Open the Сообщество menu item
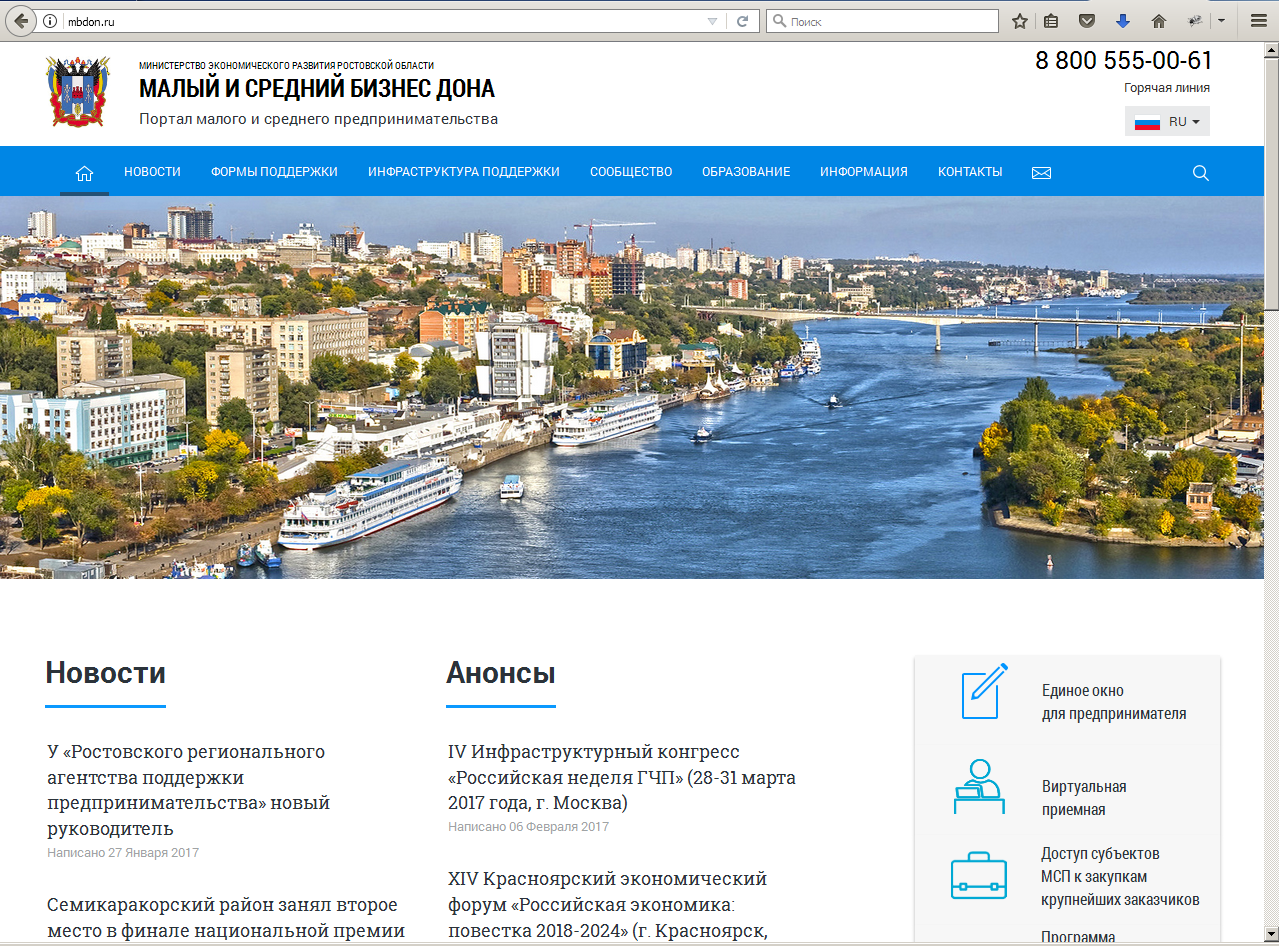 click(631, 172)
